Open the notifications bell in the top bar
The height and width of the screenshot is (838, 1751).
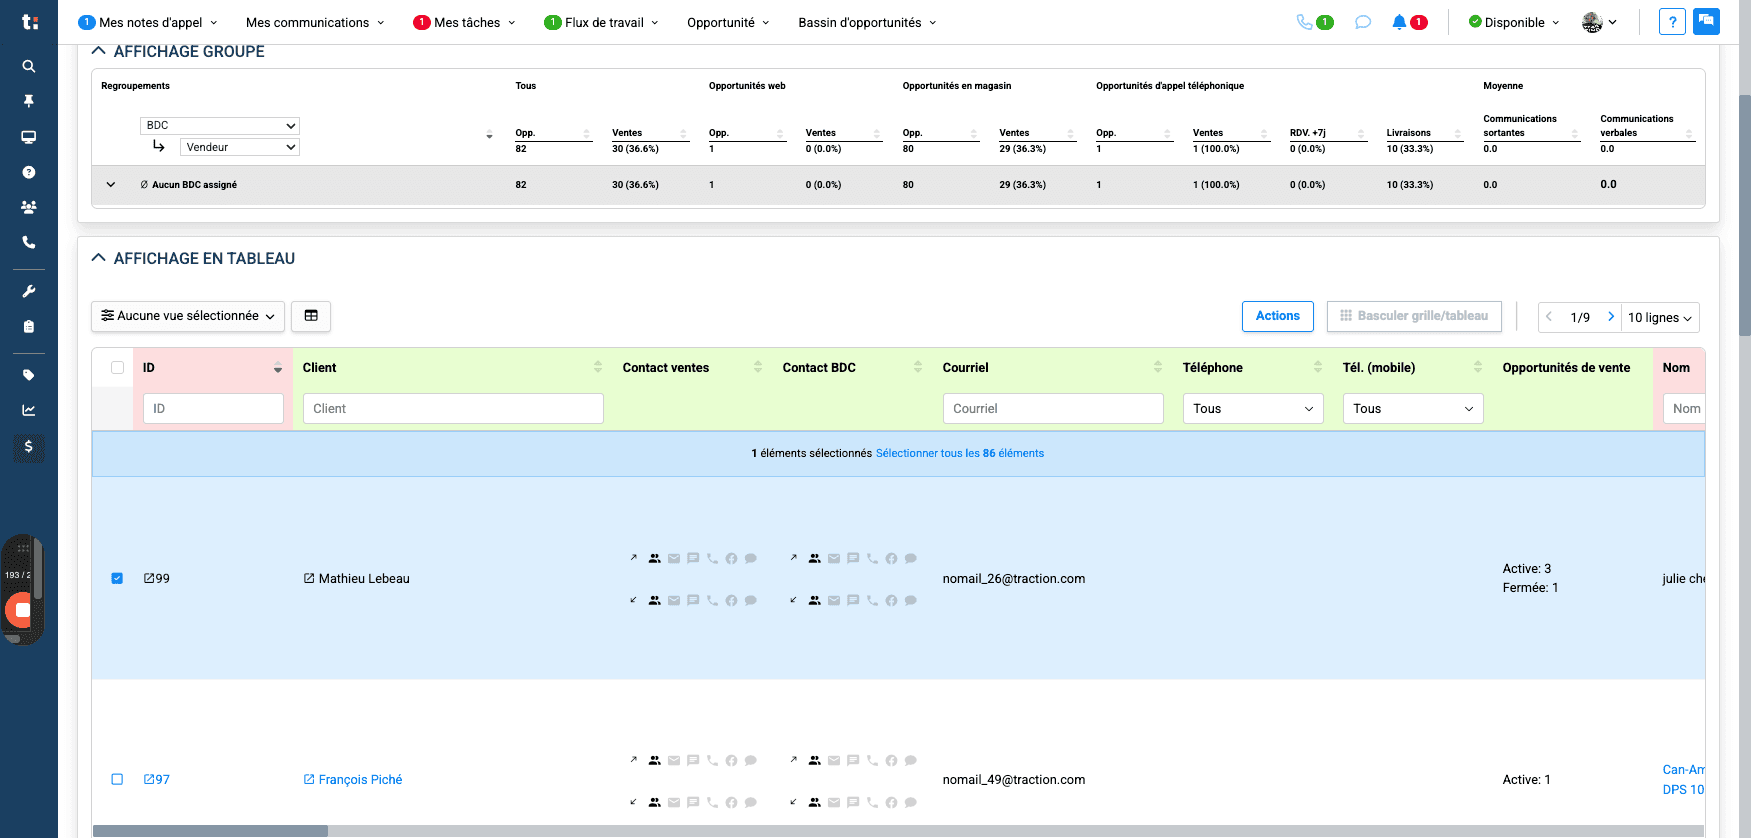pyautogui.click(x=1399, y=22)
